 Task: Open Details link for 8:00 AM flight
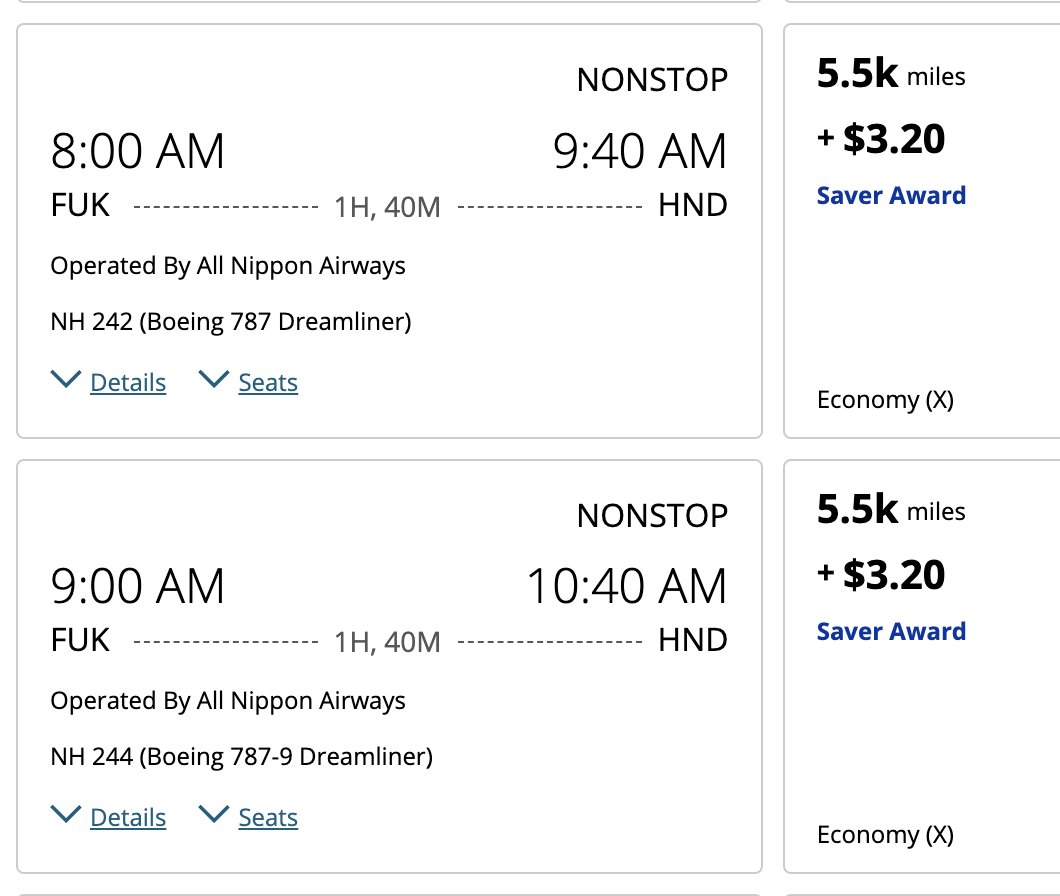(128, 383)
